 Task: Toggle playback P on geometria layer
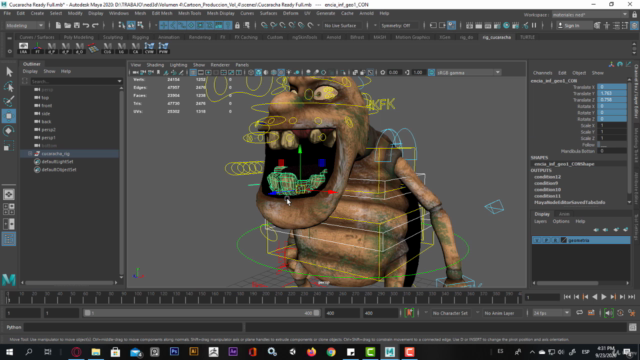[x=546, y=240]
